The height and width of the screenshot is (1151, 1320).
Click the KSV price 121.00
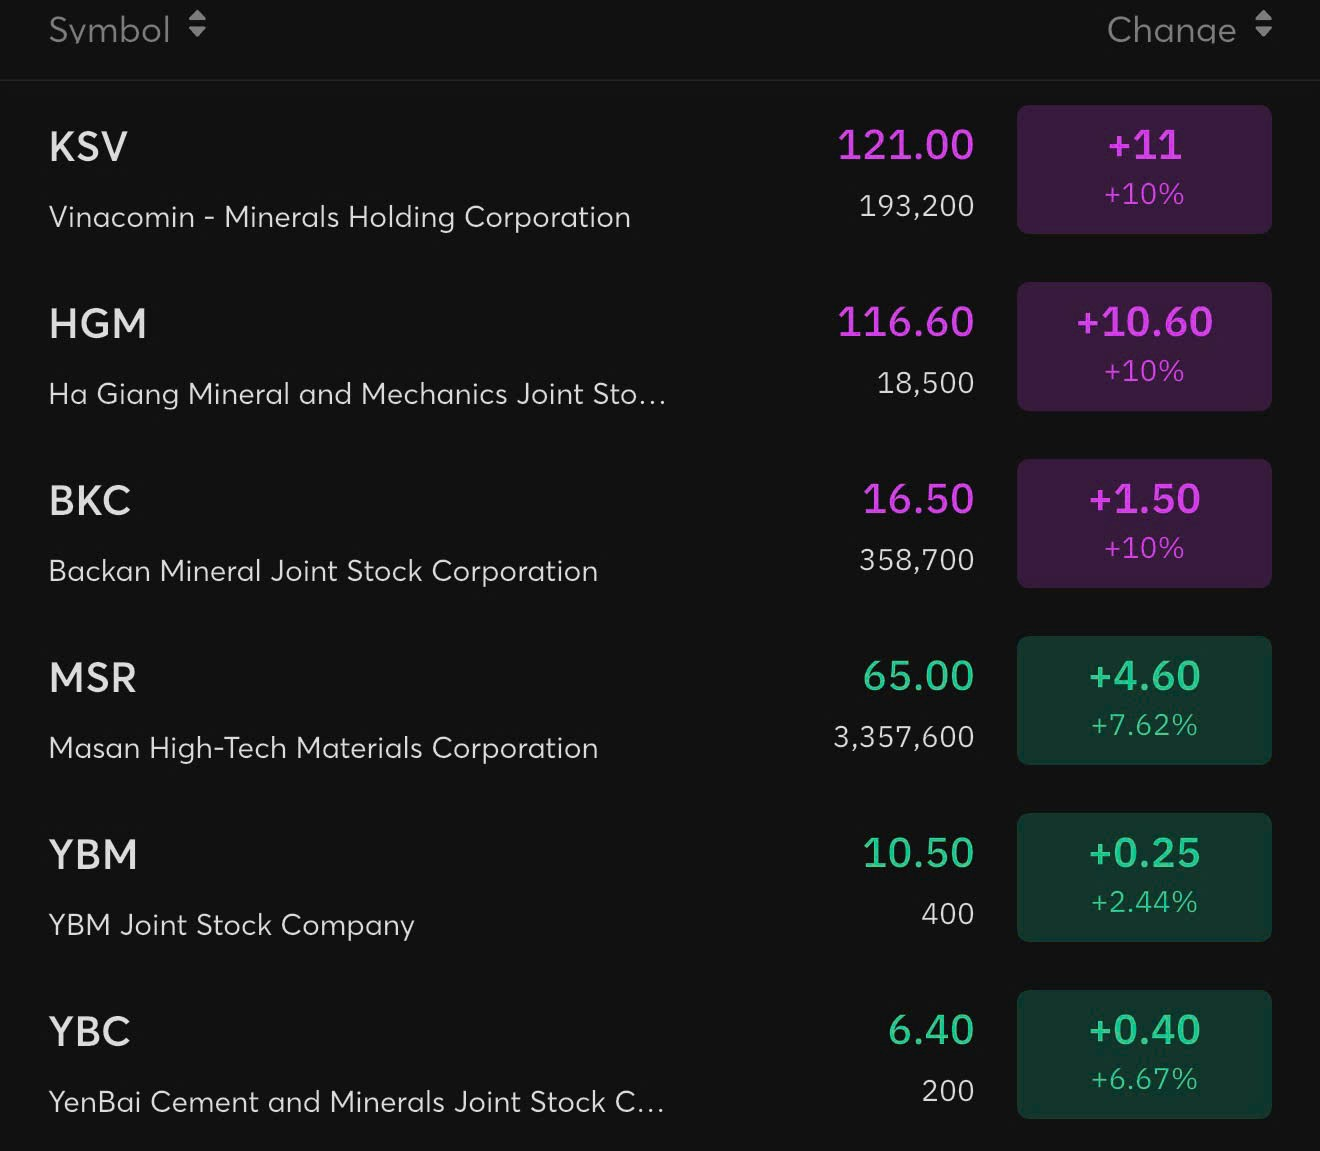click(905, 145)
